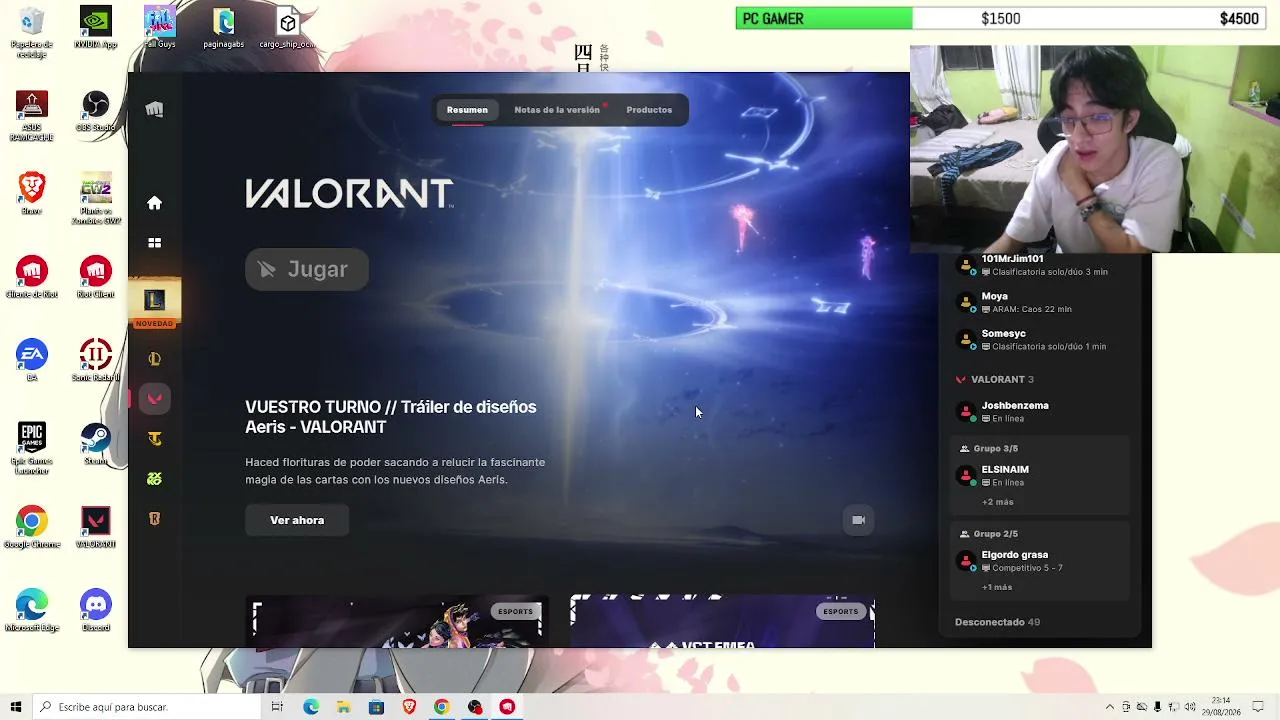1280x720 pixels.
Task: Open the green 2XKO game icon in sidebar
Action: 154,479
